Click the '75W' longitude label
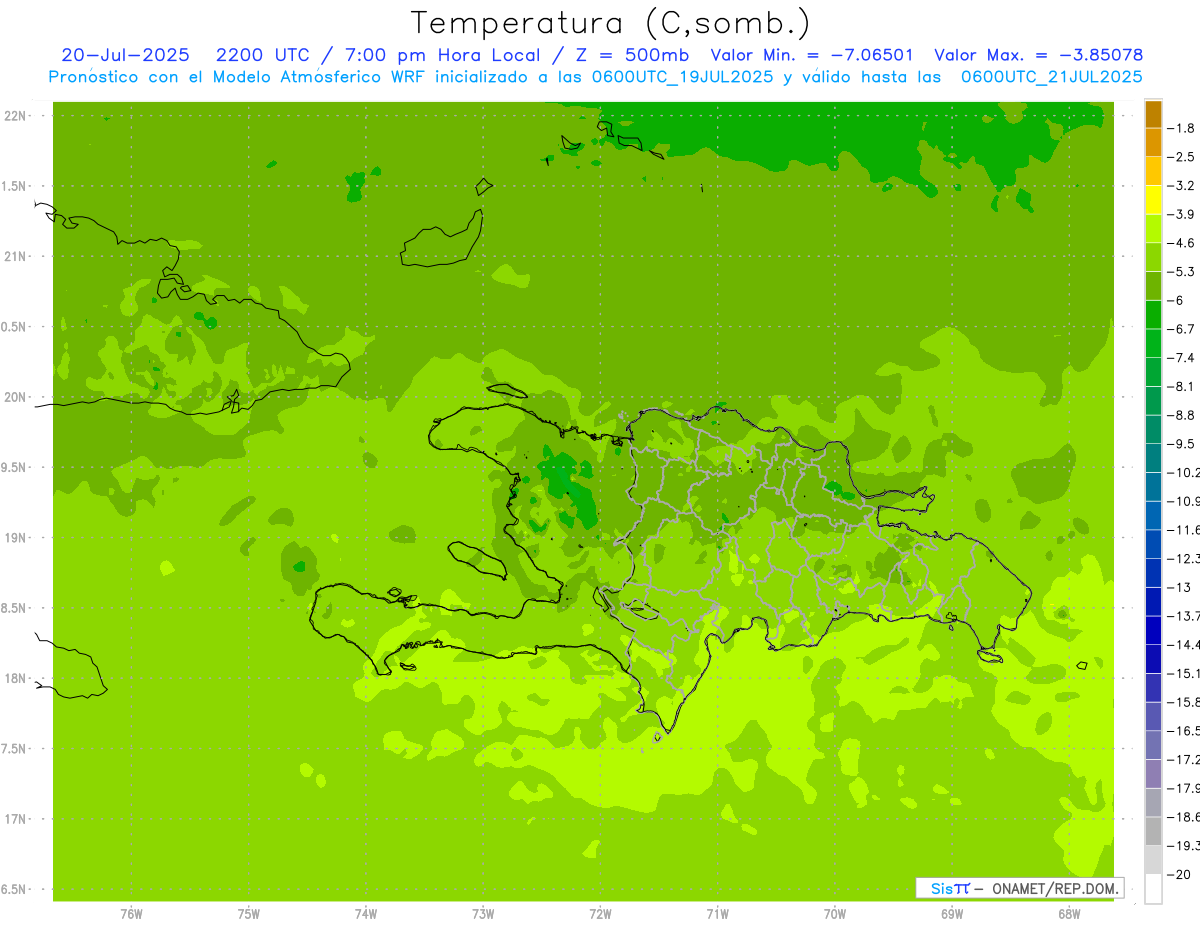This screenshot has height=927, width=1200. pyautogui.click(x=249, y=914)
